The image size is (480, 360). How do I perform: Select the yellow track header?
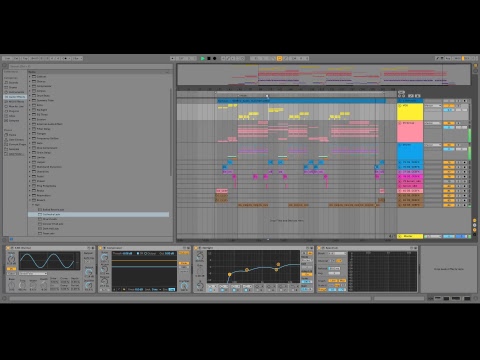point(410,112)
